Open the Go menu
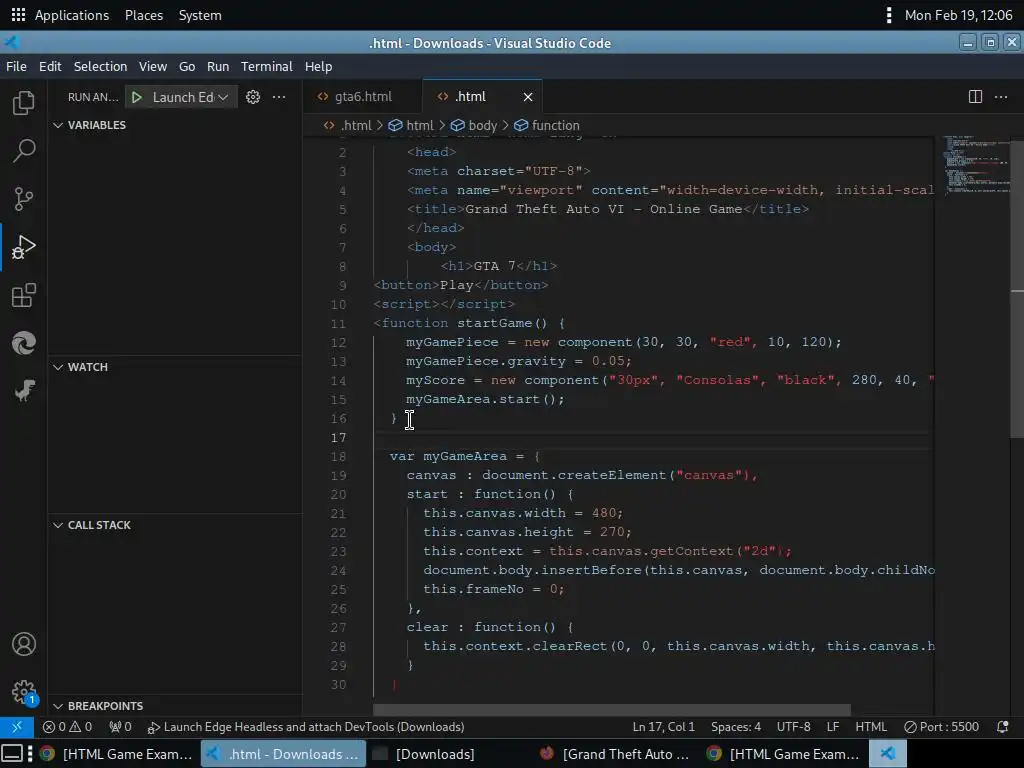 coord(187,67)
